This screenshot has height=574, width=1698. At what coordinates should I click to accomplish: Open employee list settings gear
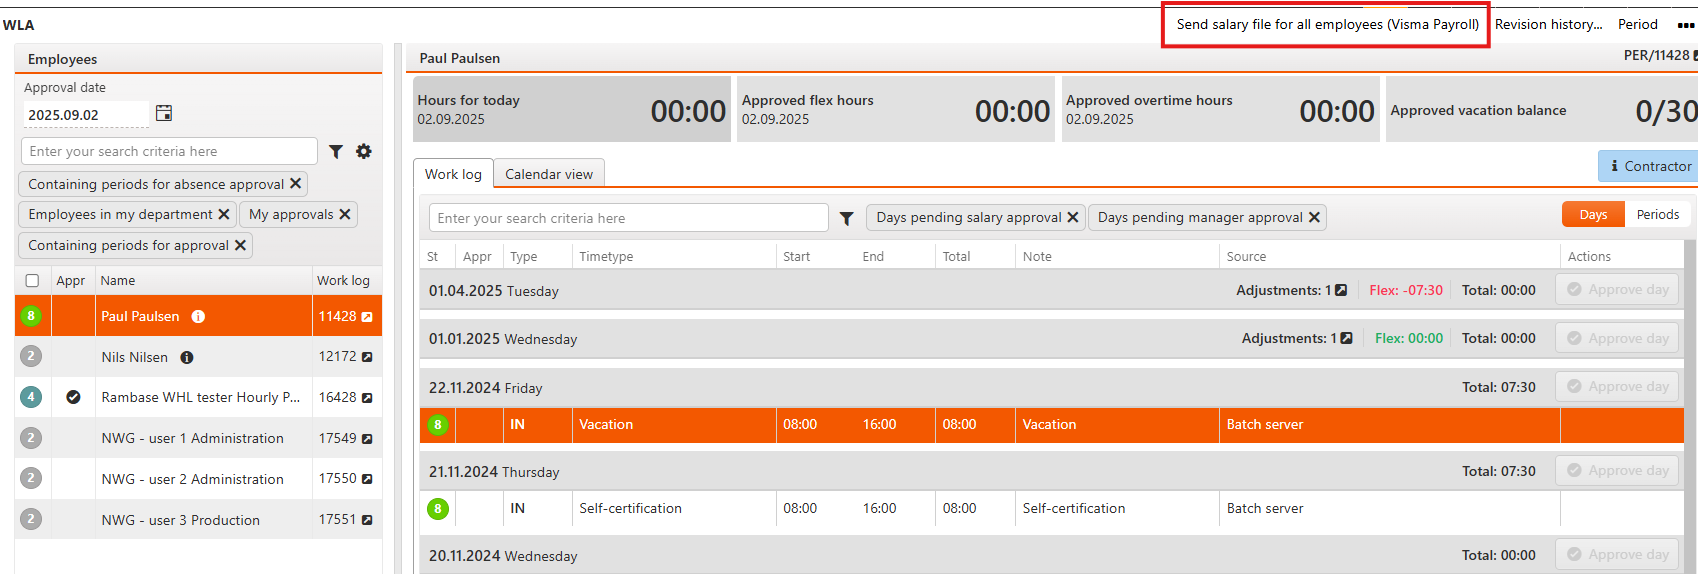pyautogui.click(x=364, y=152)
